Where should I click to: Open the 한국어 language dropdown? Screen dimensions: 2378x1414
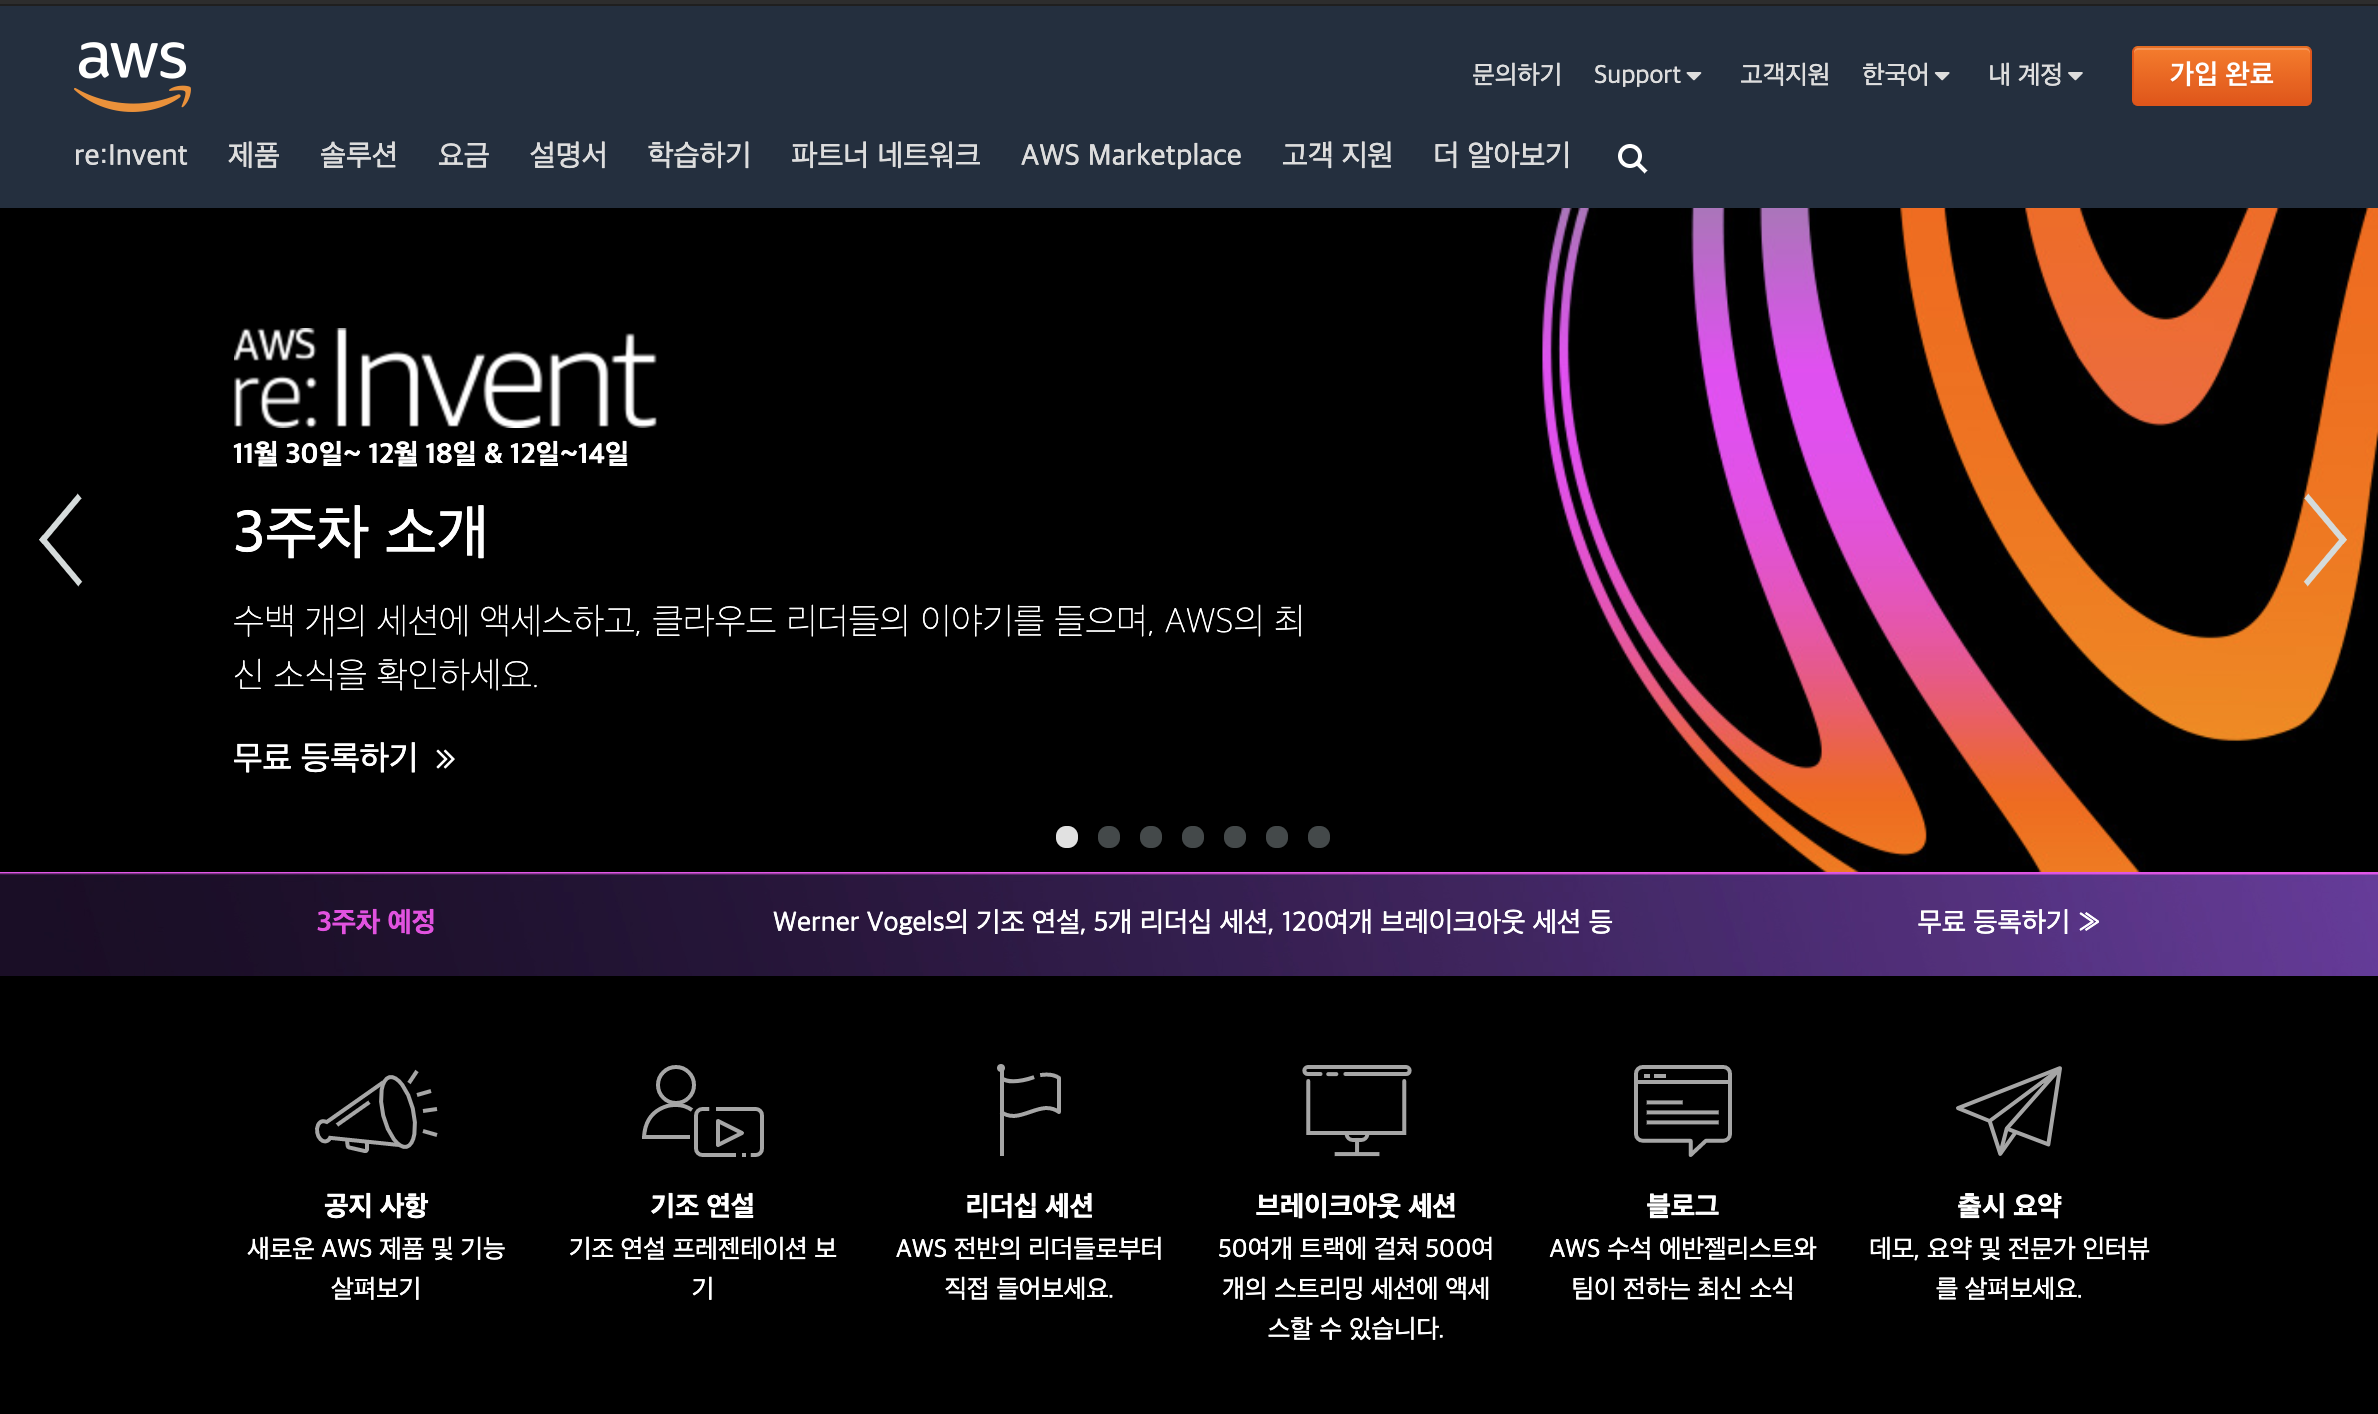coord(1904,75)
